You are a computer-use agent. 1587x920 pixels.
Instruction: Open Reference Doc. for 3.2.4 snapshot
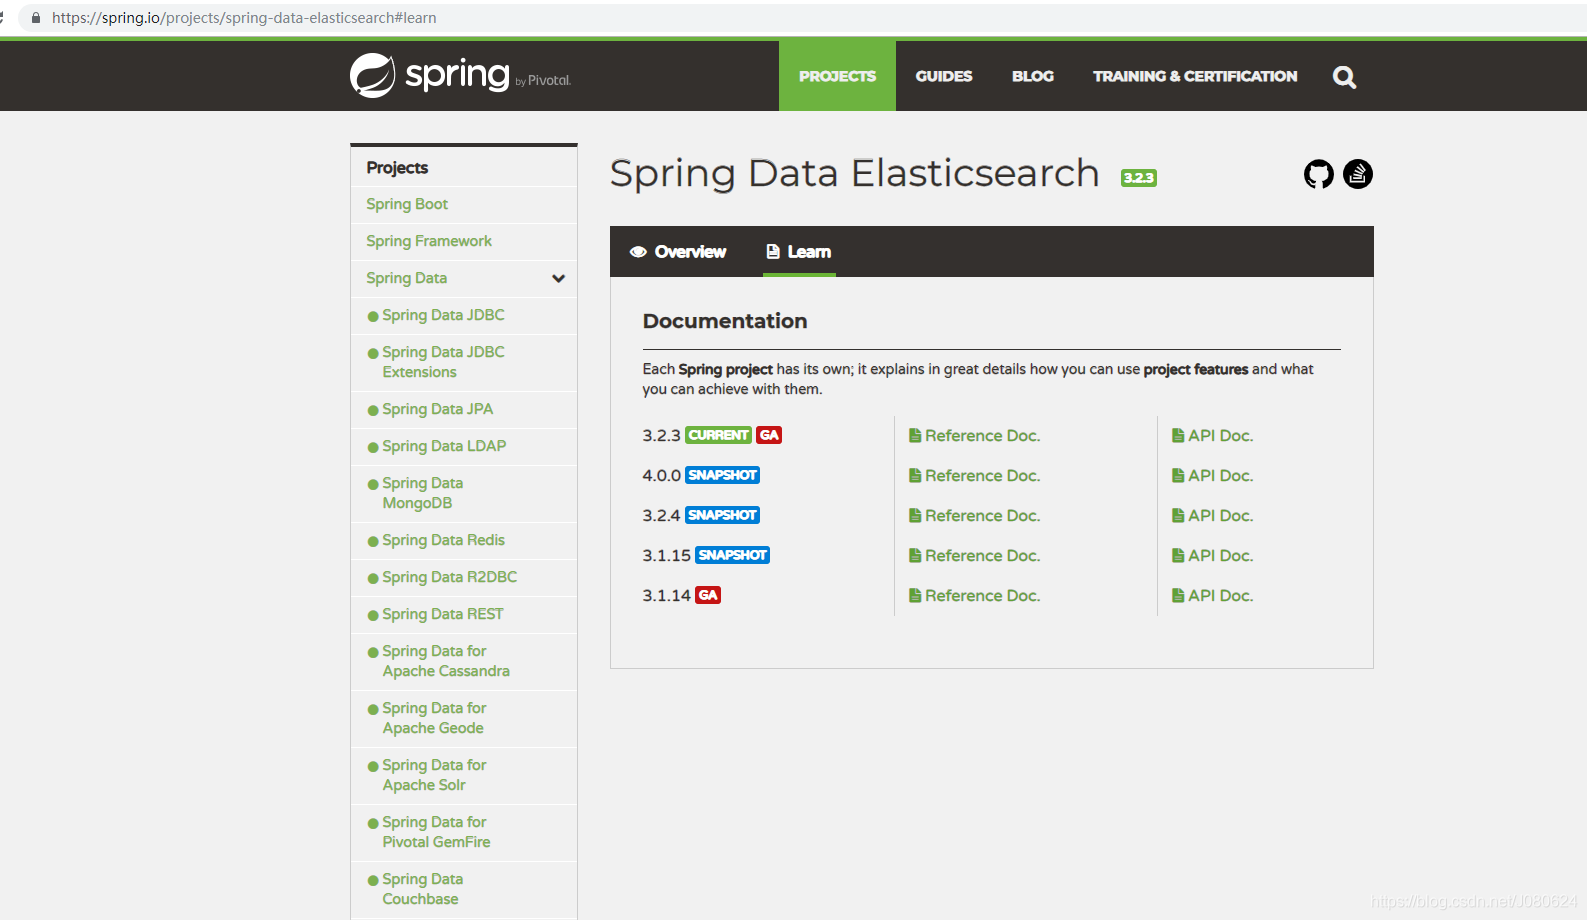point(974,516)
